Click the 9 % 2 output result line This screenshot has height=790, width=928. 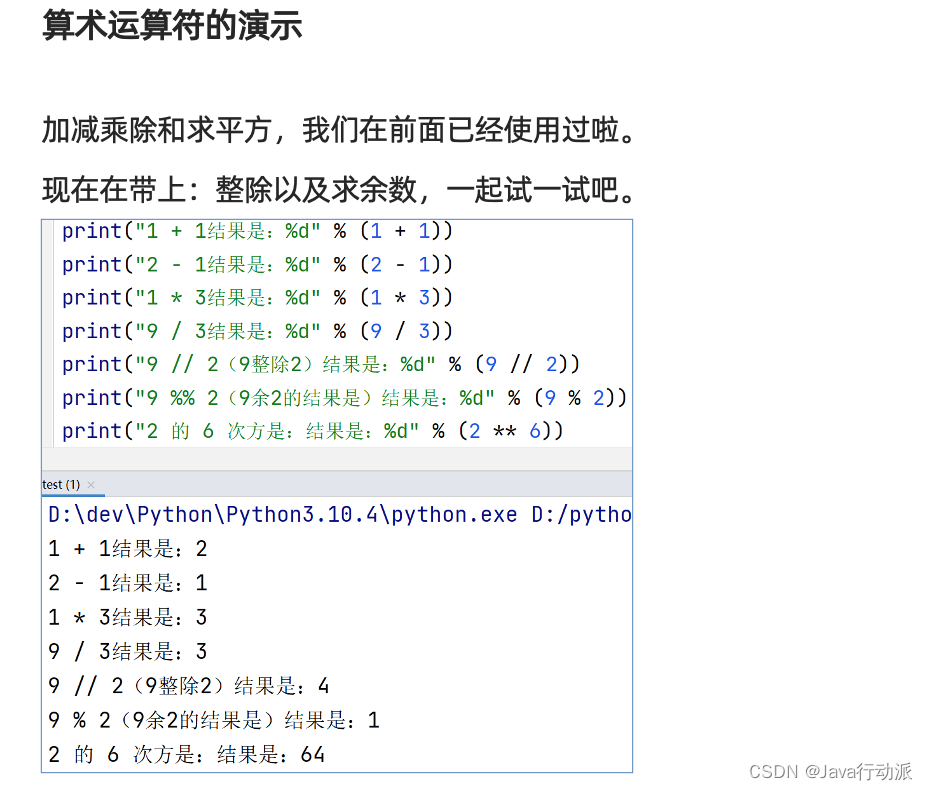pyautogui.click(x=214, y=720)
